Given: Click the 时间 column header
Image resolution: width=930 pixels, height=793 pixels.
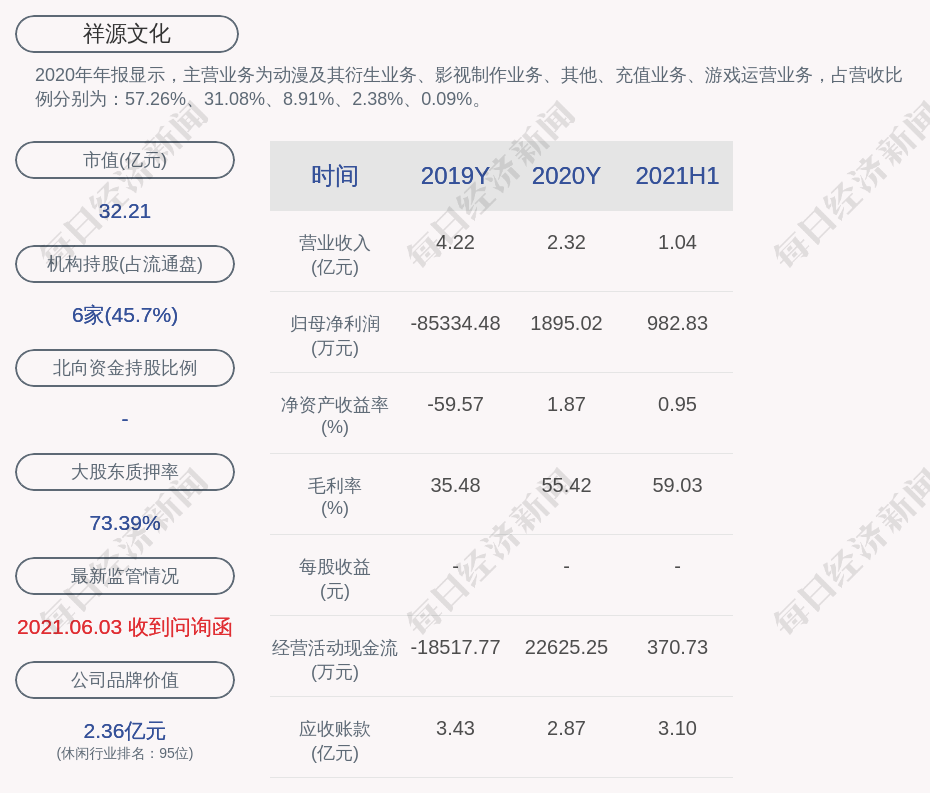Looking at the screenshot, I should pyautogui.click(x=335, y=176).
